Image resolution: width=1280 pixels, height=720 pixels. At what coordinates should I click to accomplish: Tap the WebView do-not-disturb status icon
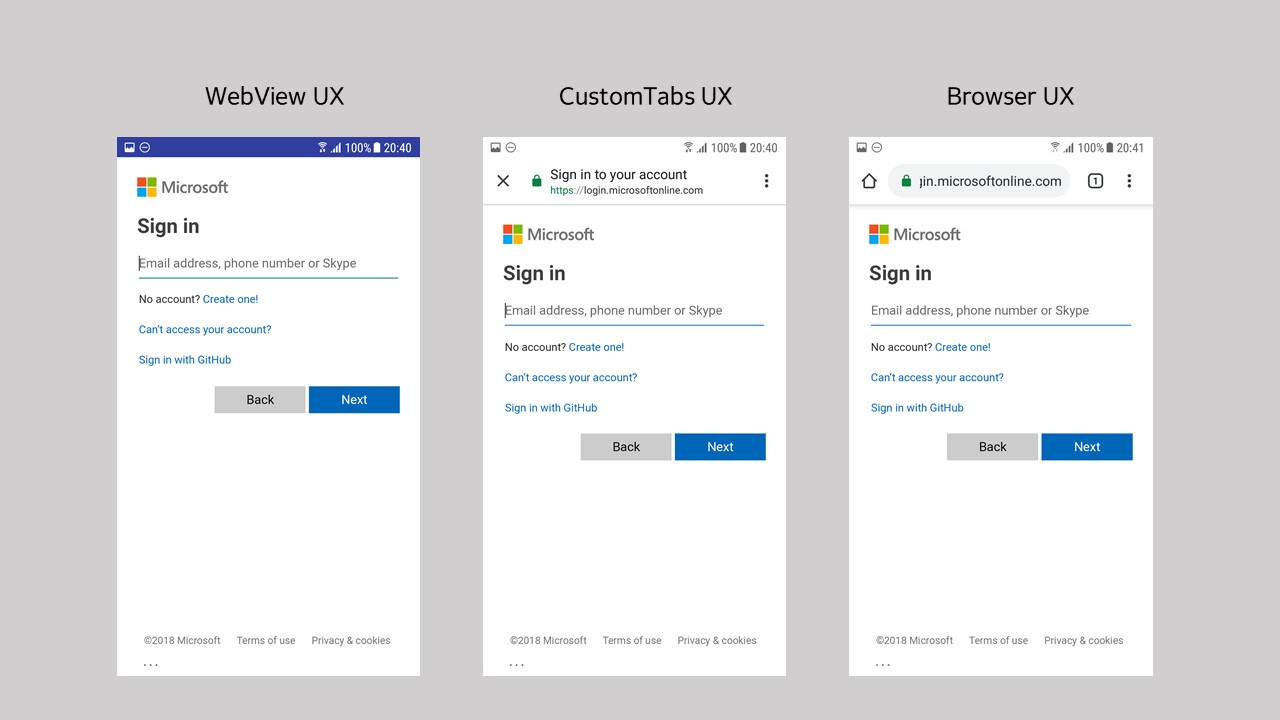click(x=145, y=148)
